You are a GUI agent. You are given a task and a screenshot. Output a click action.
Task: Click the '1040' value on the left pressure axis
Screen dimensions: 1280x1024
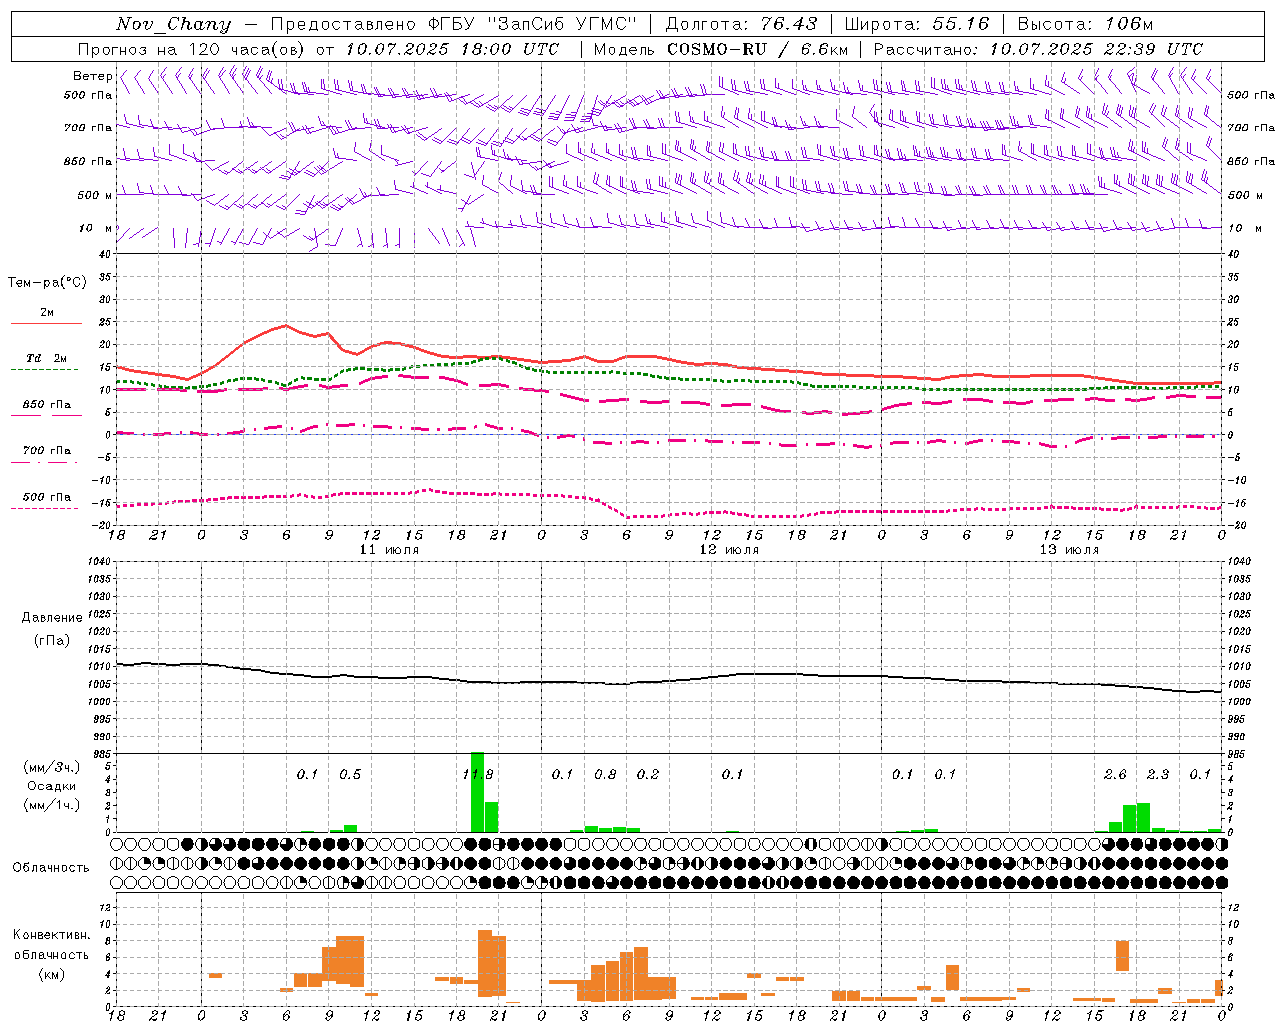coord(100,562)
